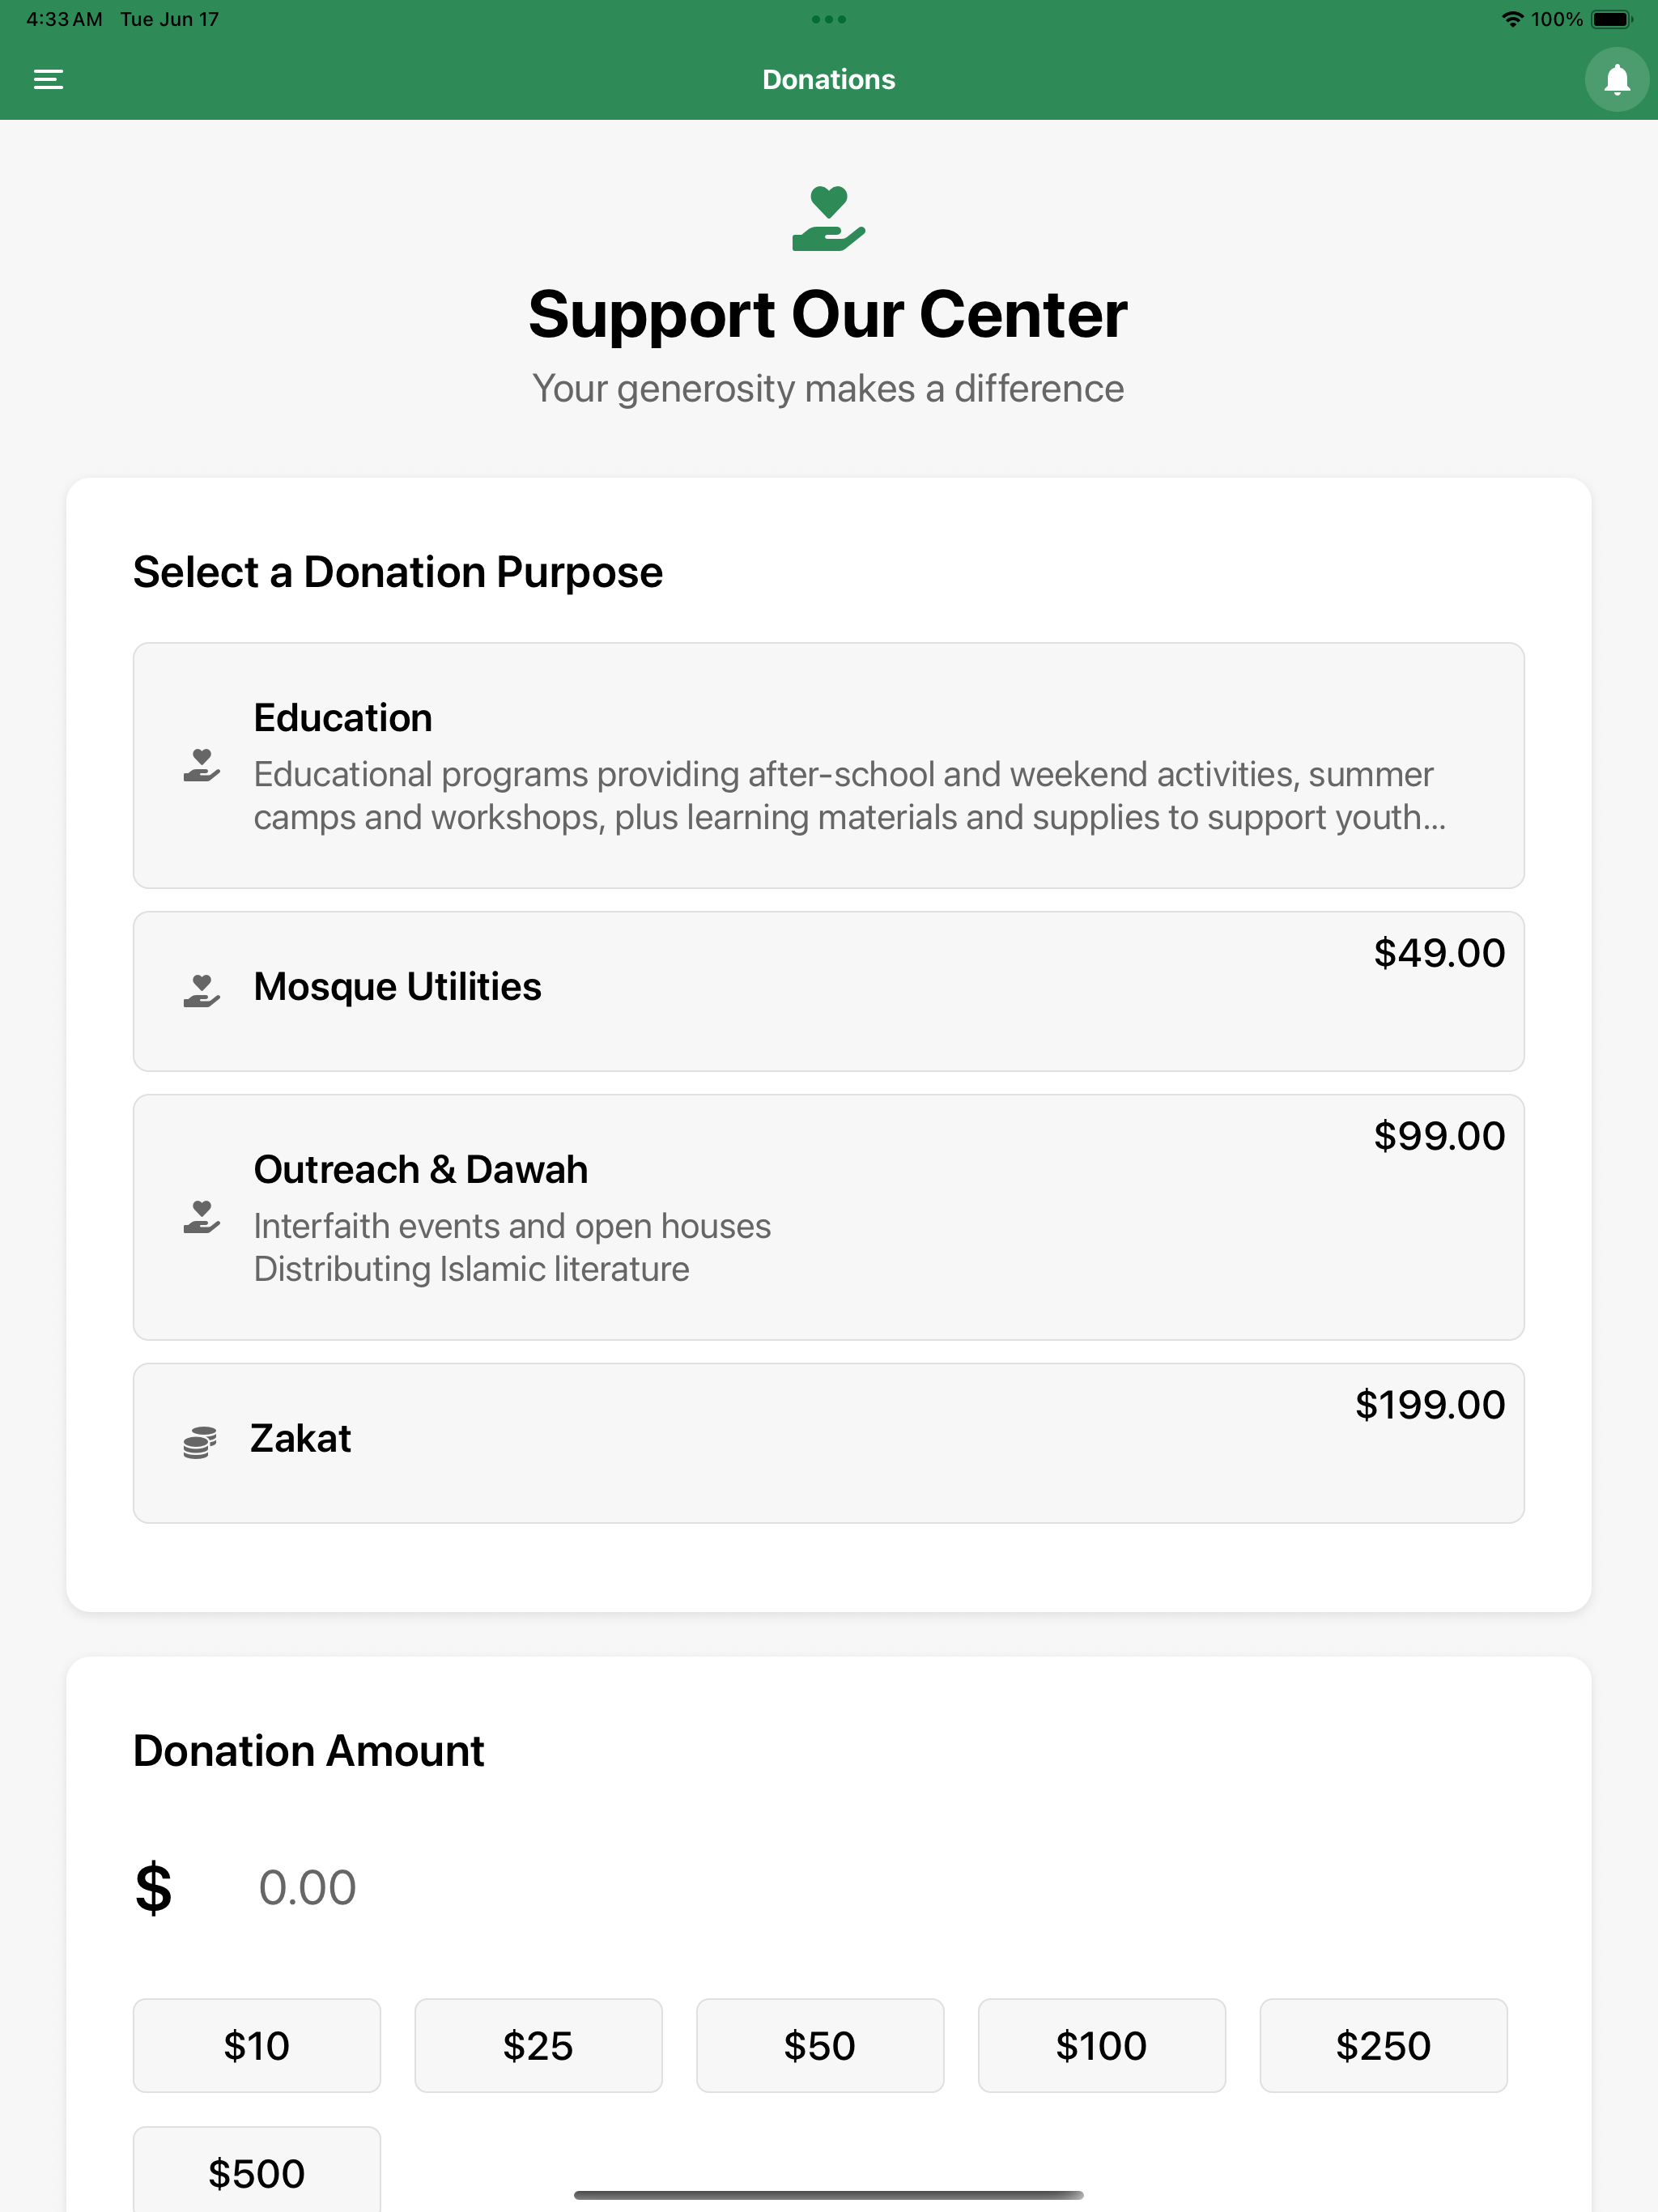Viewport: 1658px width, 2212px height.
Task: Focus the donation amount input field
Action: pos(880,1888)
